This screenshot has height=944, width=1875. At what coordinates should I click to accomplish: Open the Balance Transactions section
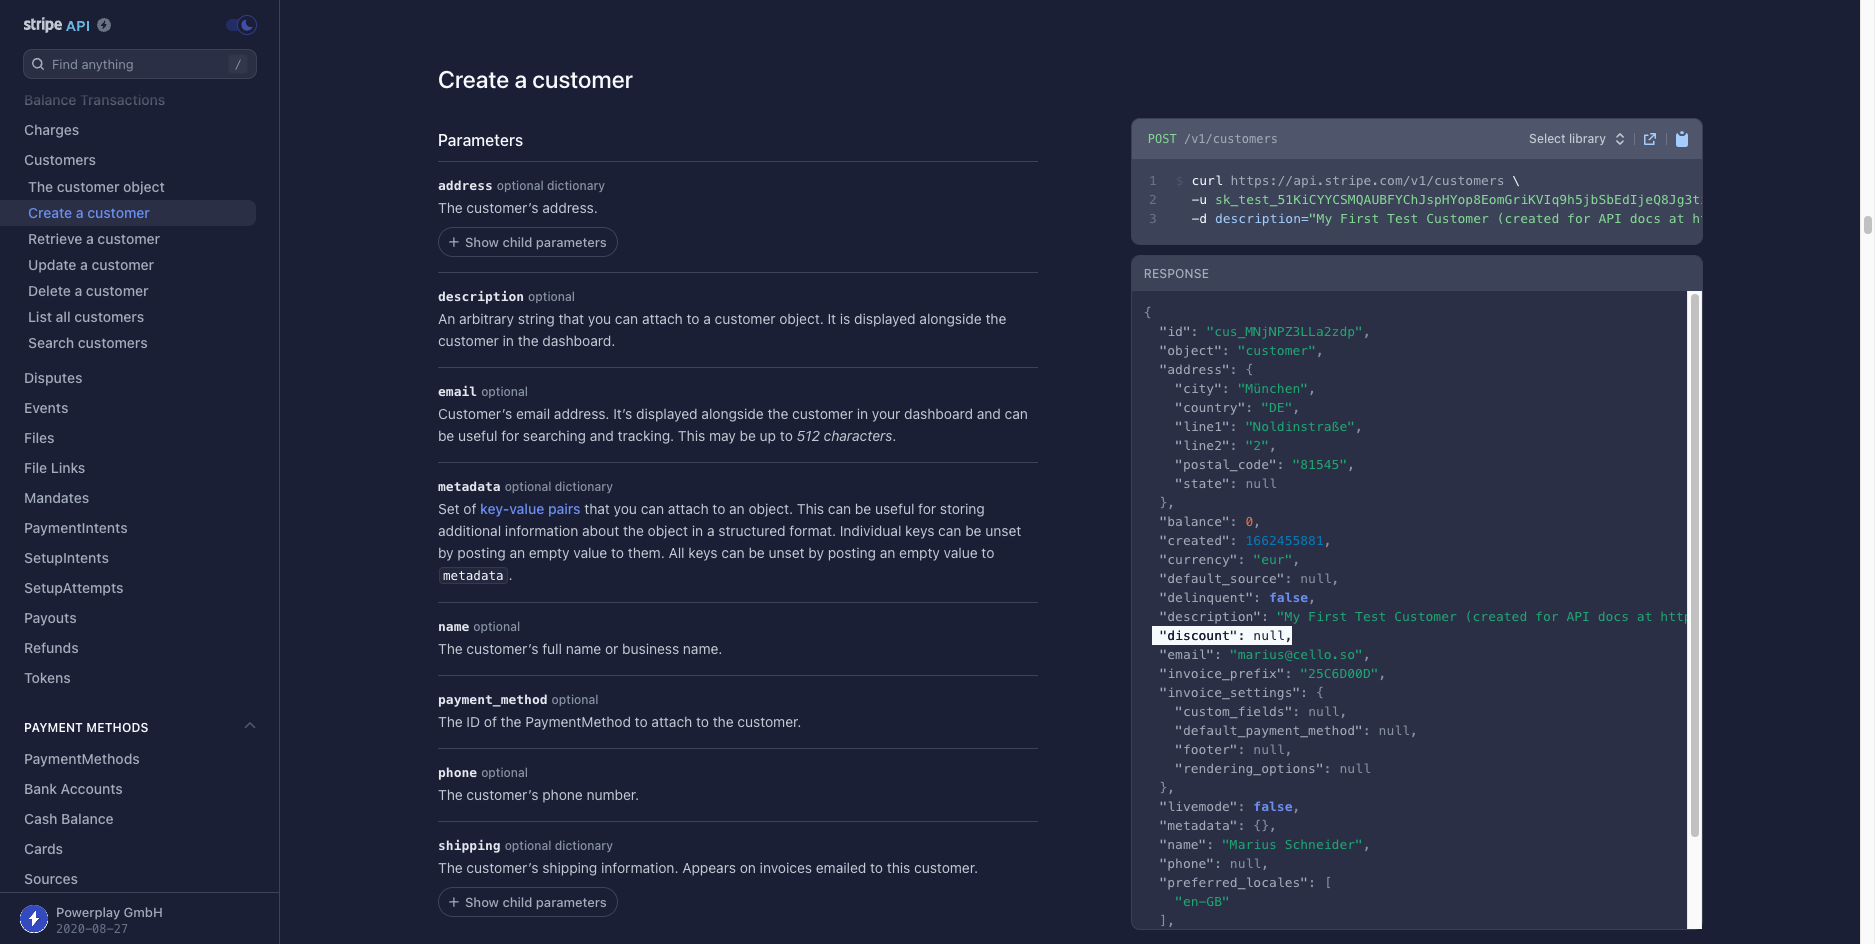point(94,100)
